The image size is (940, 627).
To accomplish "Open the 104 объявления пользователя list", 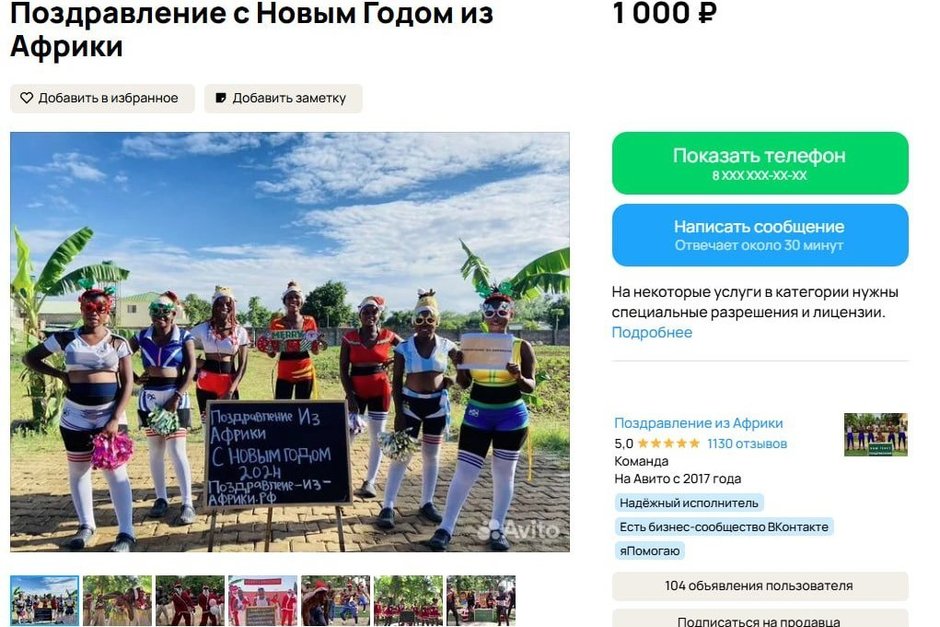I will pyautogui.click(x=760, y=586).
